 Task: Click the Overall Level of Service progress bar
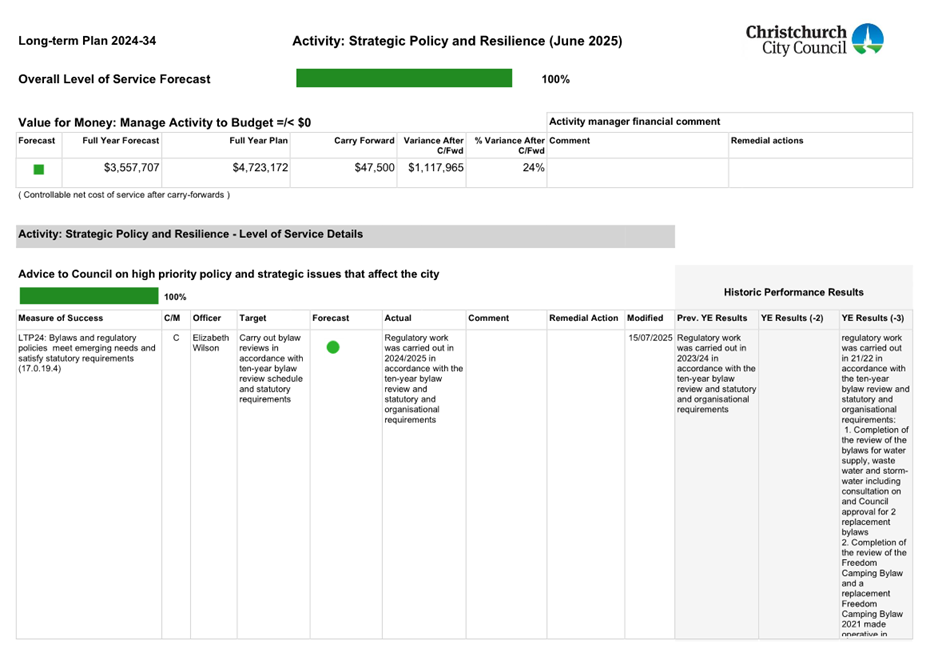404,77
